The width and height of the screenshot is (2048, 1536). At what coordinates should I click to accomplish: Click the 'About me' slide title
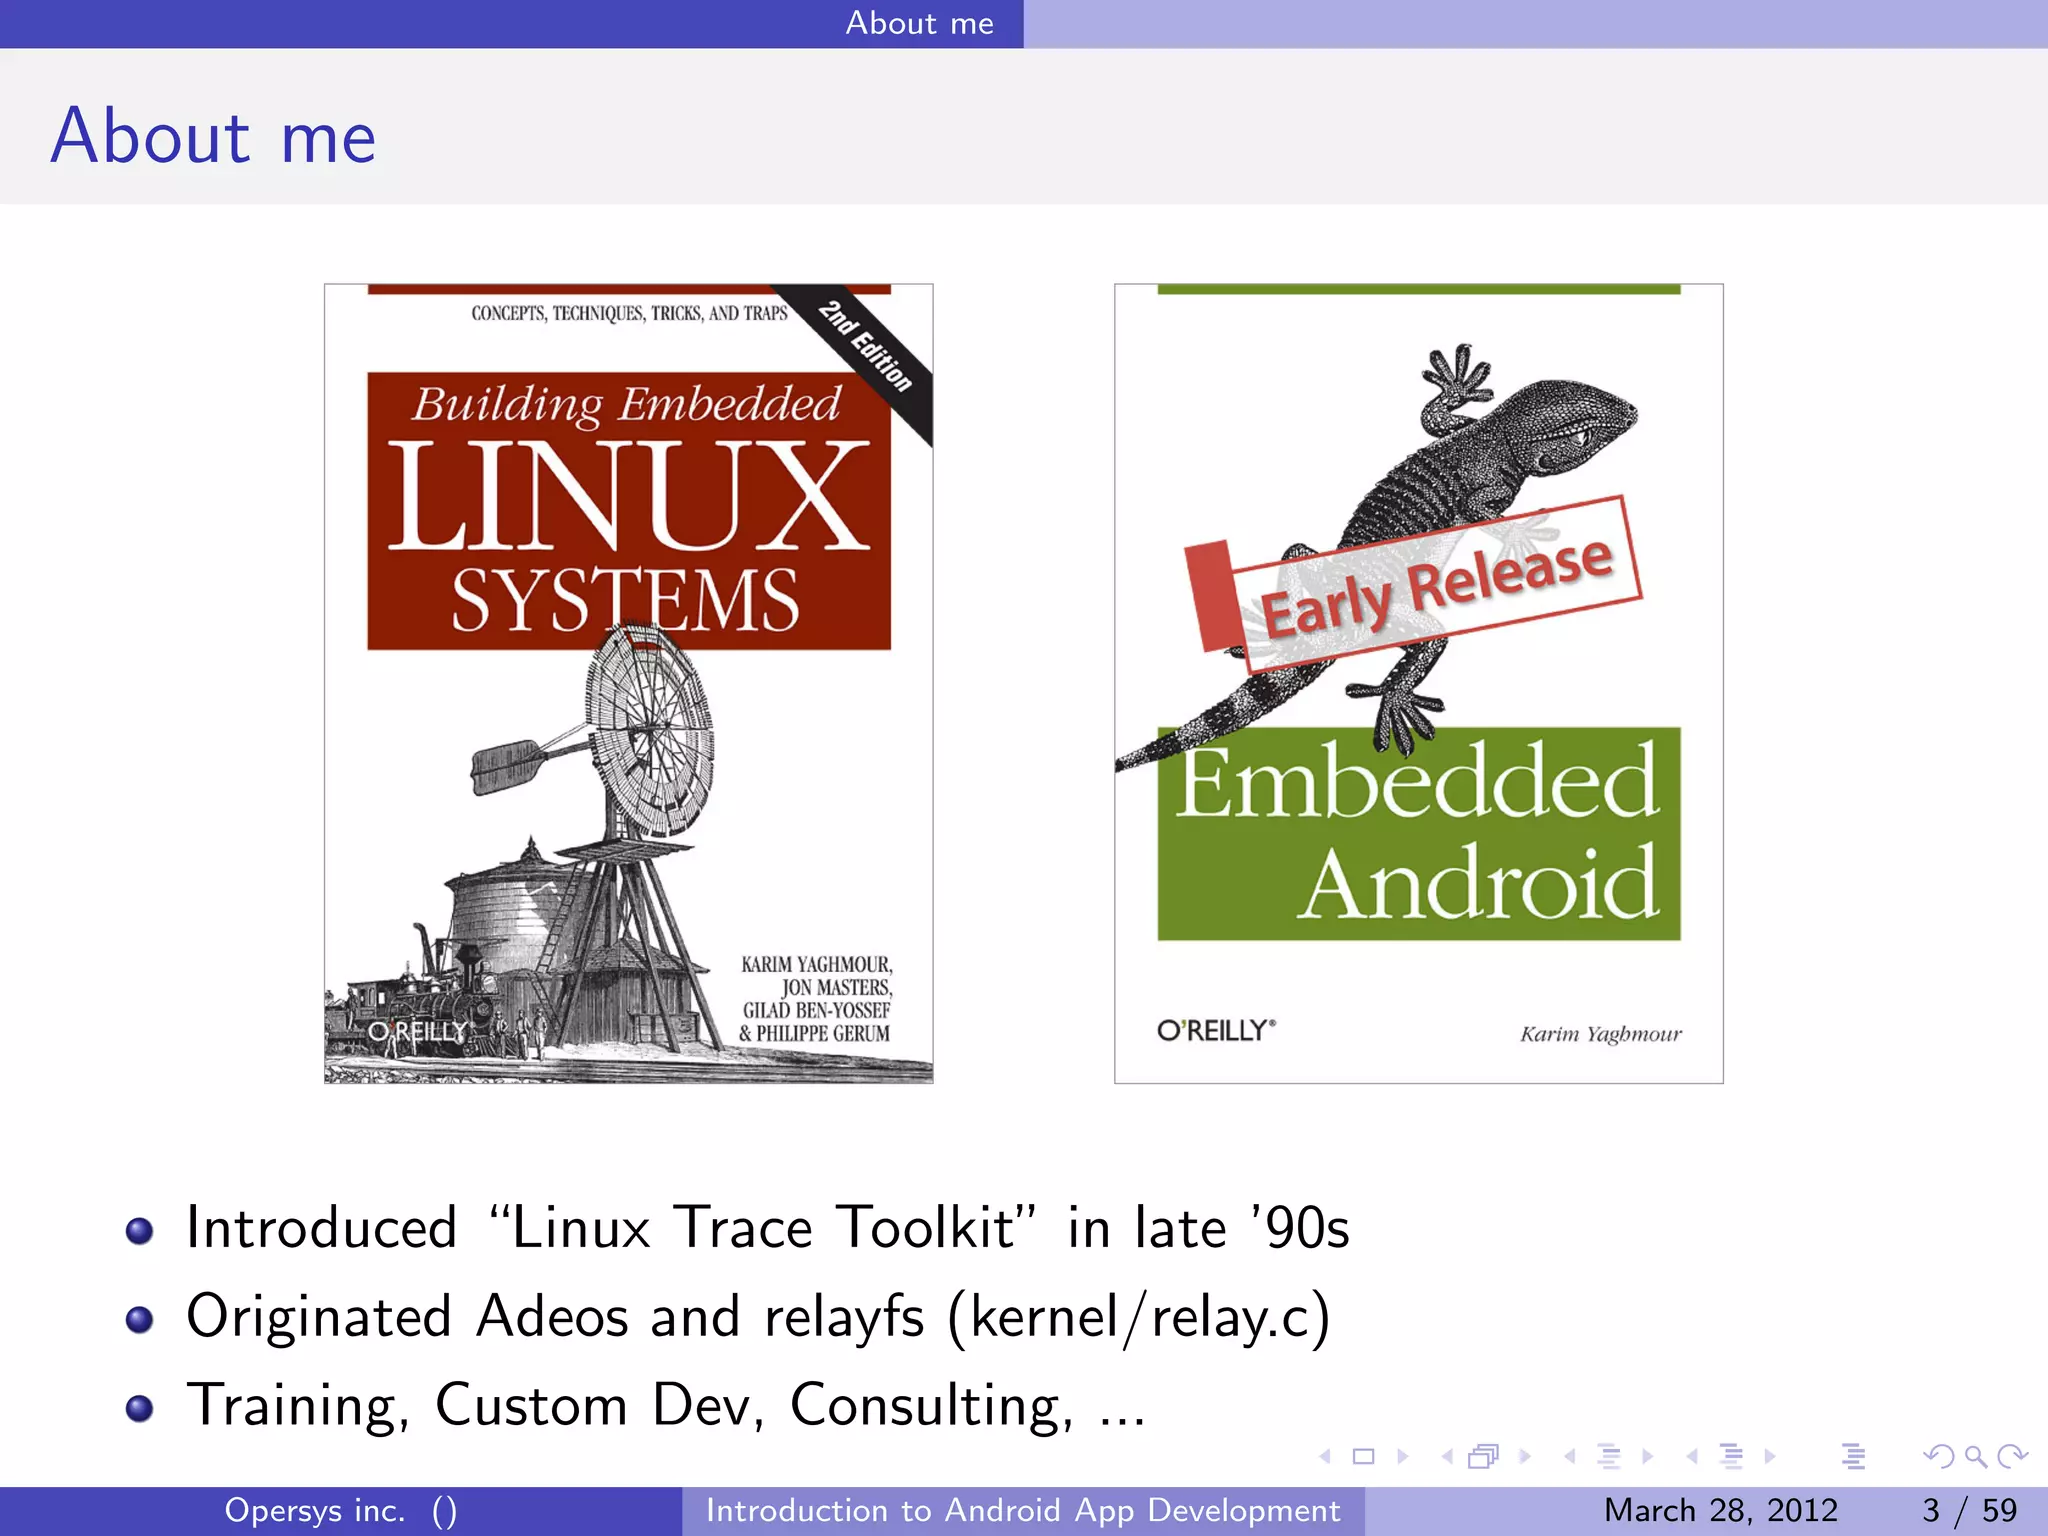pos(214,136)
